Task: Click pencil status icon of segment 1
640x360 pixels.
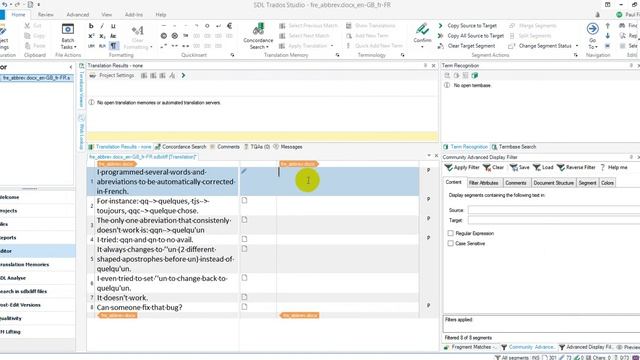Action: point(244,171)
